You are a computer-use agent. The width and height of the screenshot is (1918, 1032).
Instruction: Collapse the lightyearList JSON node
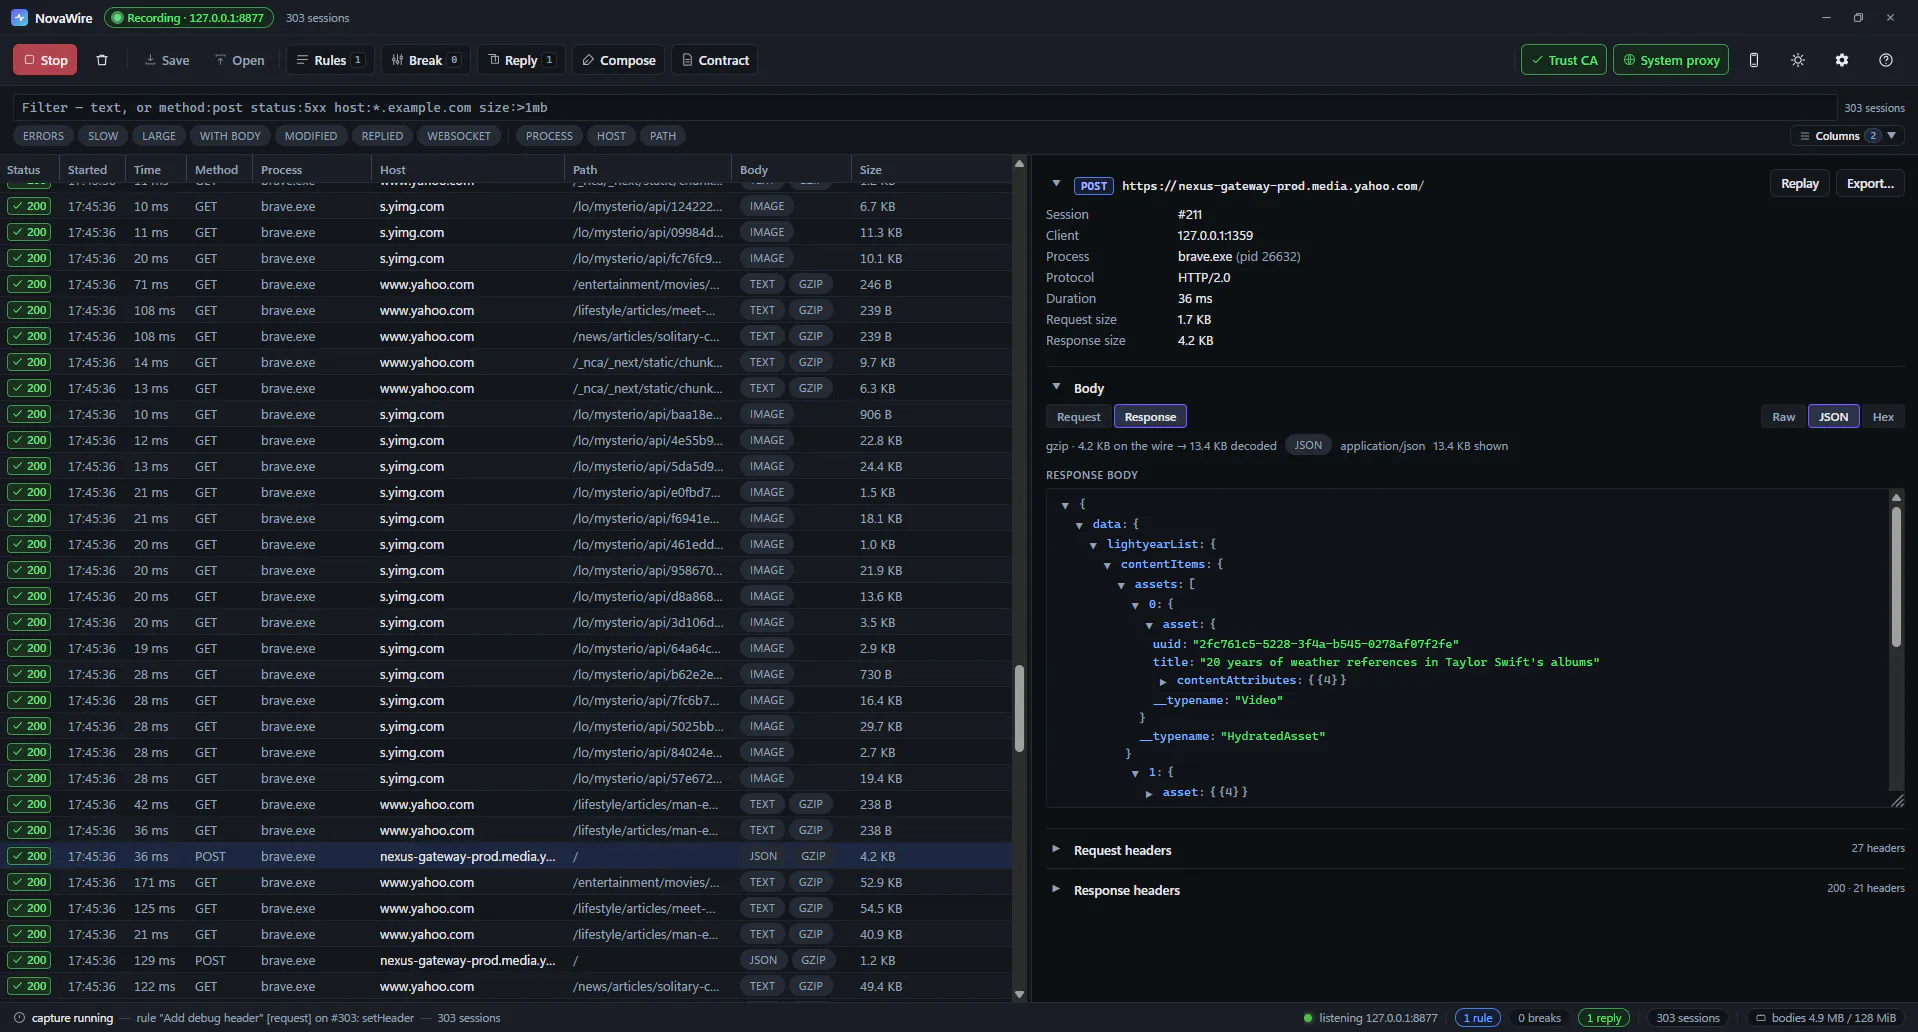coord(1093,545)
